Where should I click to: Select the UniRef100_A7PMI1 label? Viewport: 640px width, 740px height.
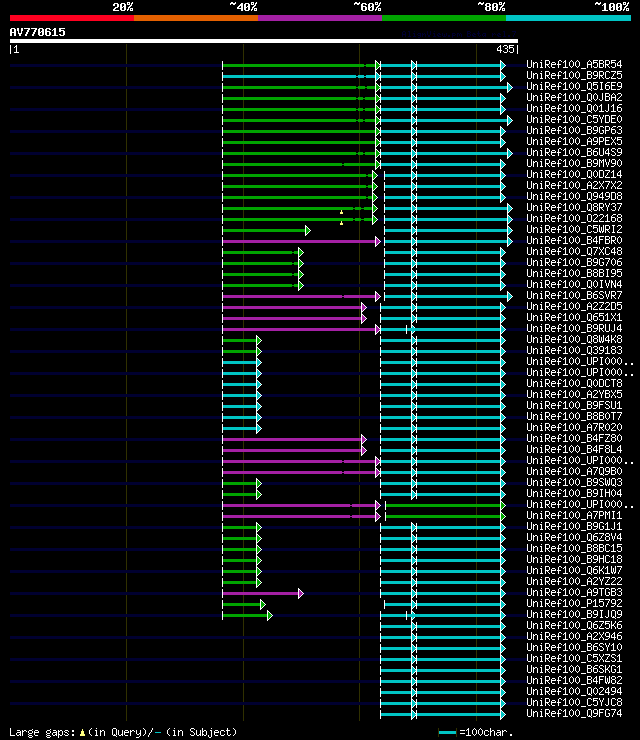tap(574, 515)
